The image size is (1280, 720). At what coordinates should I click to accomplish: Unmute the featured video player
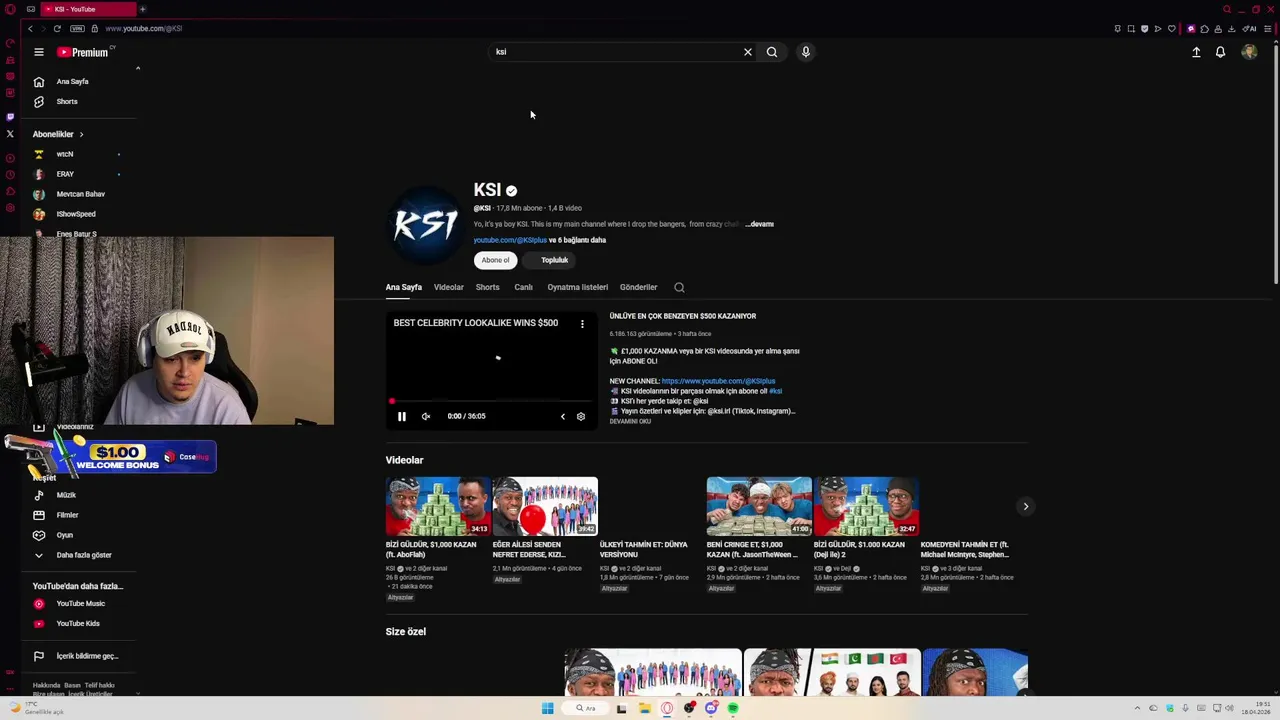426,416
